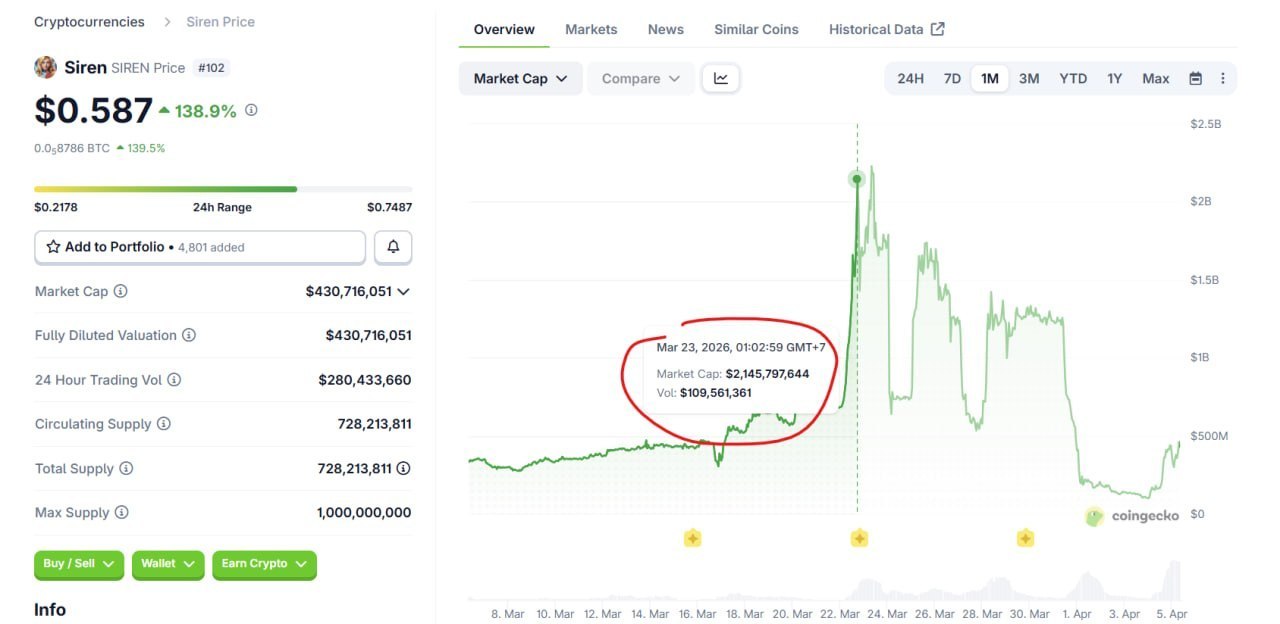Click the star icon inside Add to Portfolio
Image resolution: width=1280 pixels, height=624 pixels.
[x=52, y=246]
